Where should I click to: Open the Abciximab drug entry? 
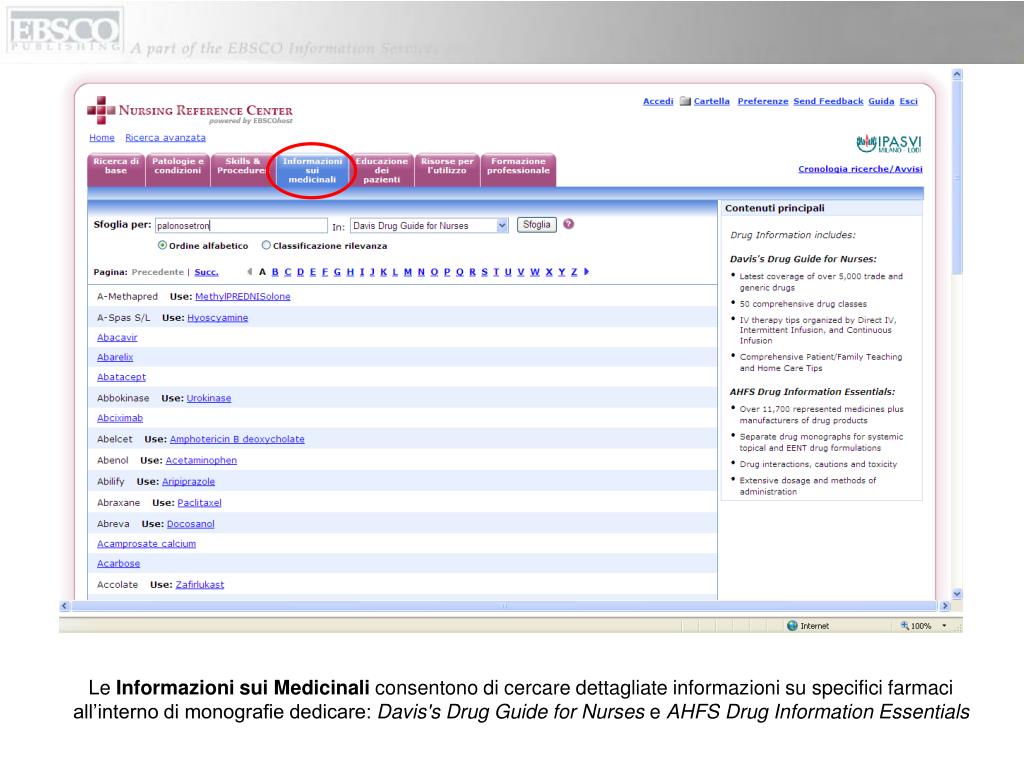[x=120, y=418]
